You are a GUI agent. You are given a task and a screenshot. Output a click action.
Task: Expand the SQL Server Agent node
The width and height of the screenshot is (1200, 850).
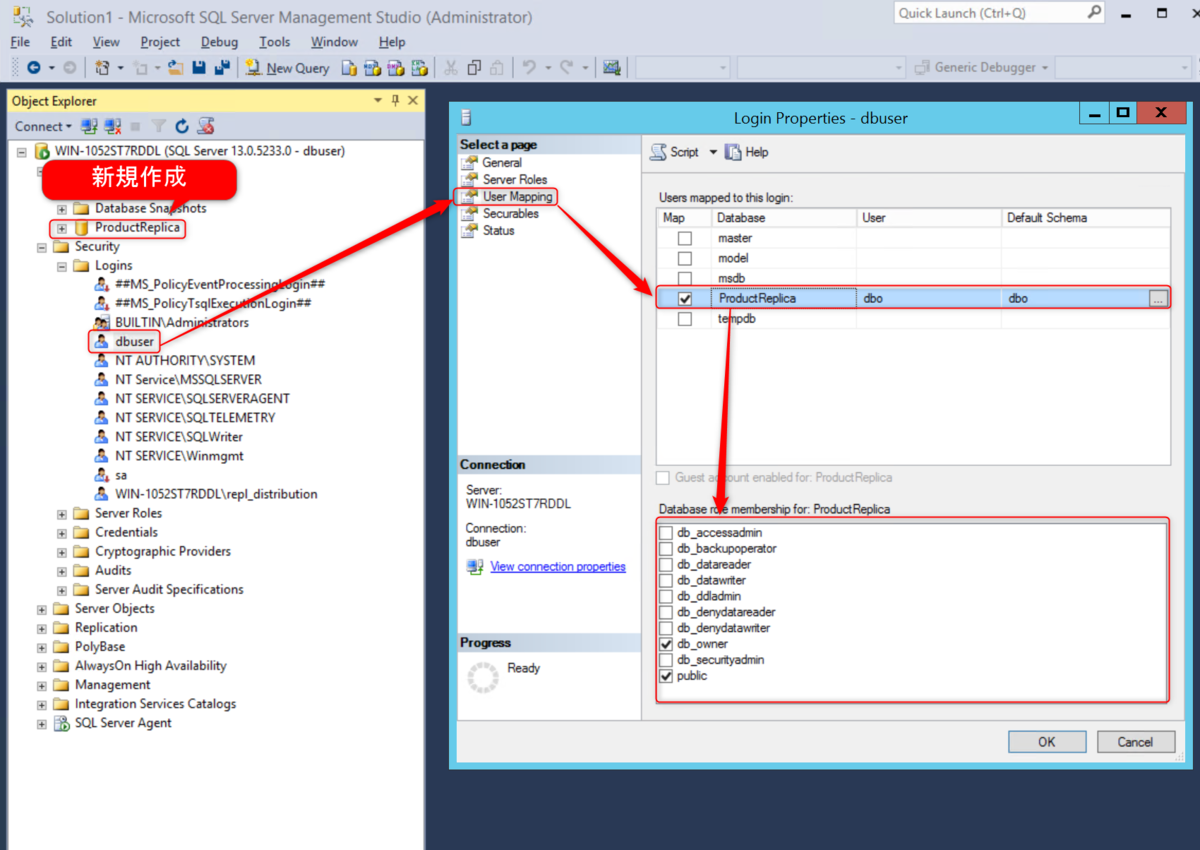point(42,723)
